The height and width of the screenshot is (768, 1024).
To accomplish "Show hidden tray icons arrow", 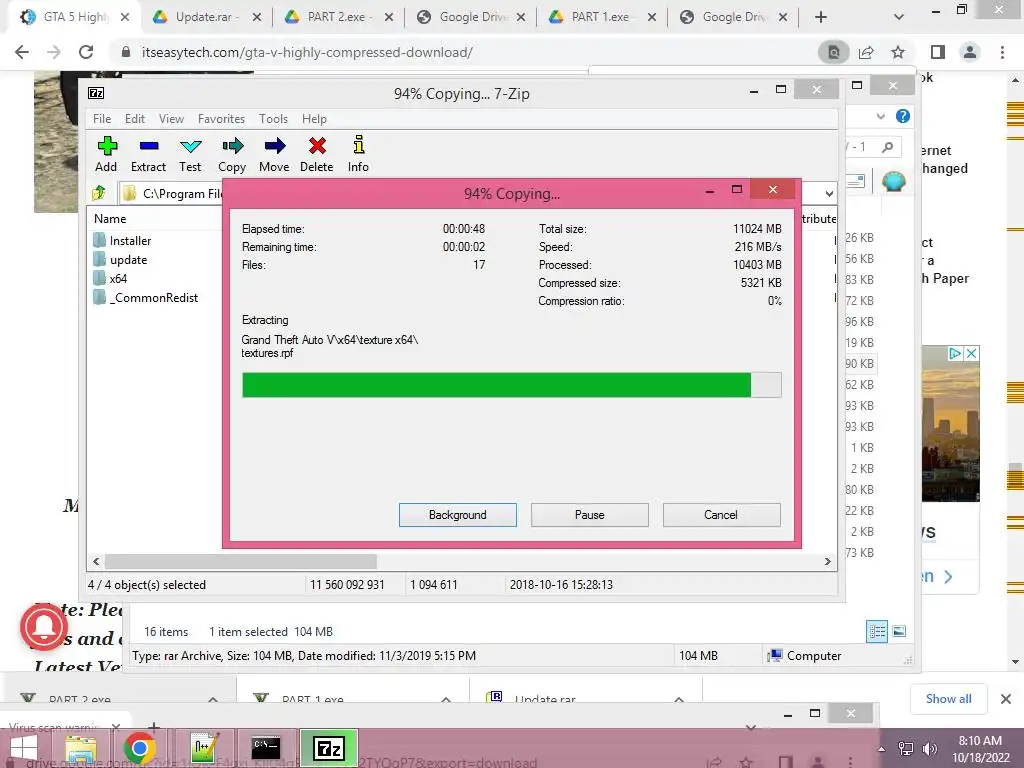I will pyautogui.click(x=882, y=749).
